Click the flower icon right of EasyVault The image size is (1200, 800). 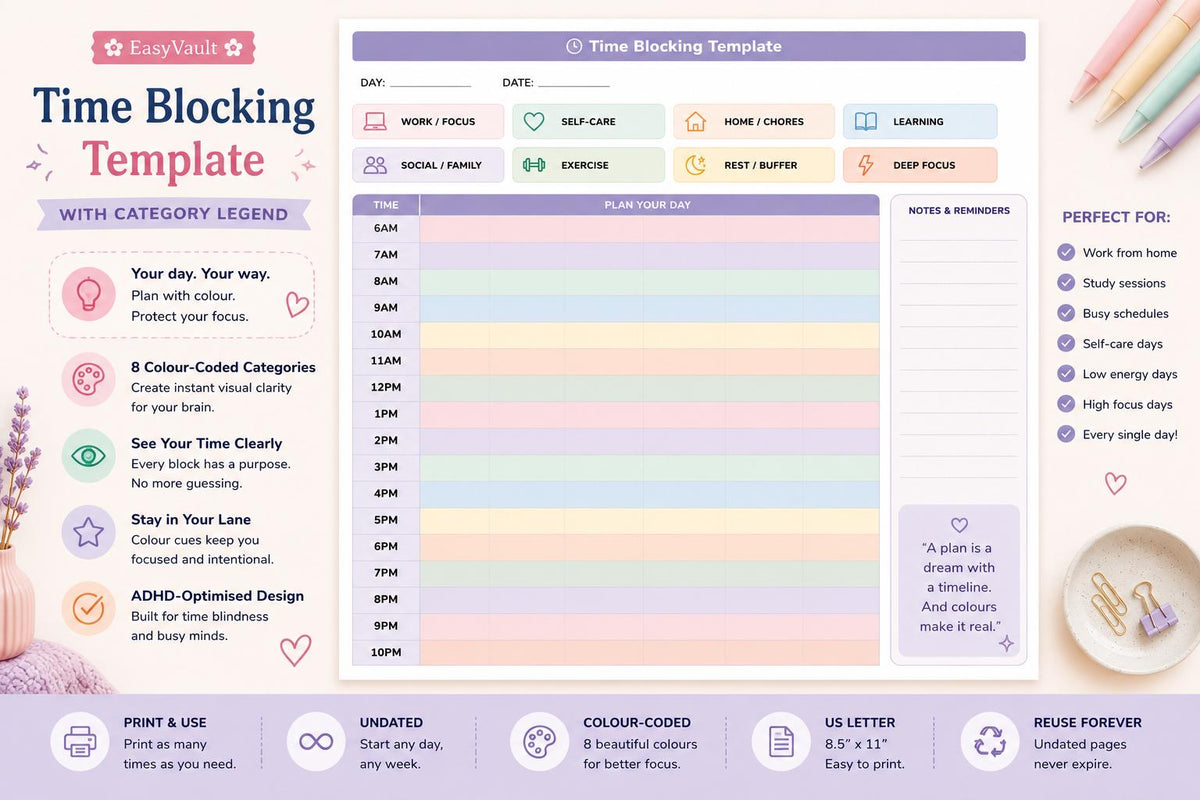click(233, 47)
